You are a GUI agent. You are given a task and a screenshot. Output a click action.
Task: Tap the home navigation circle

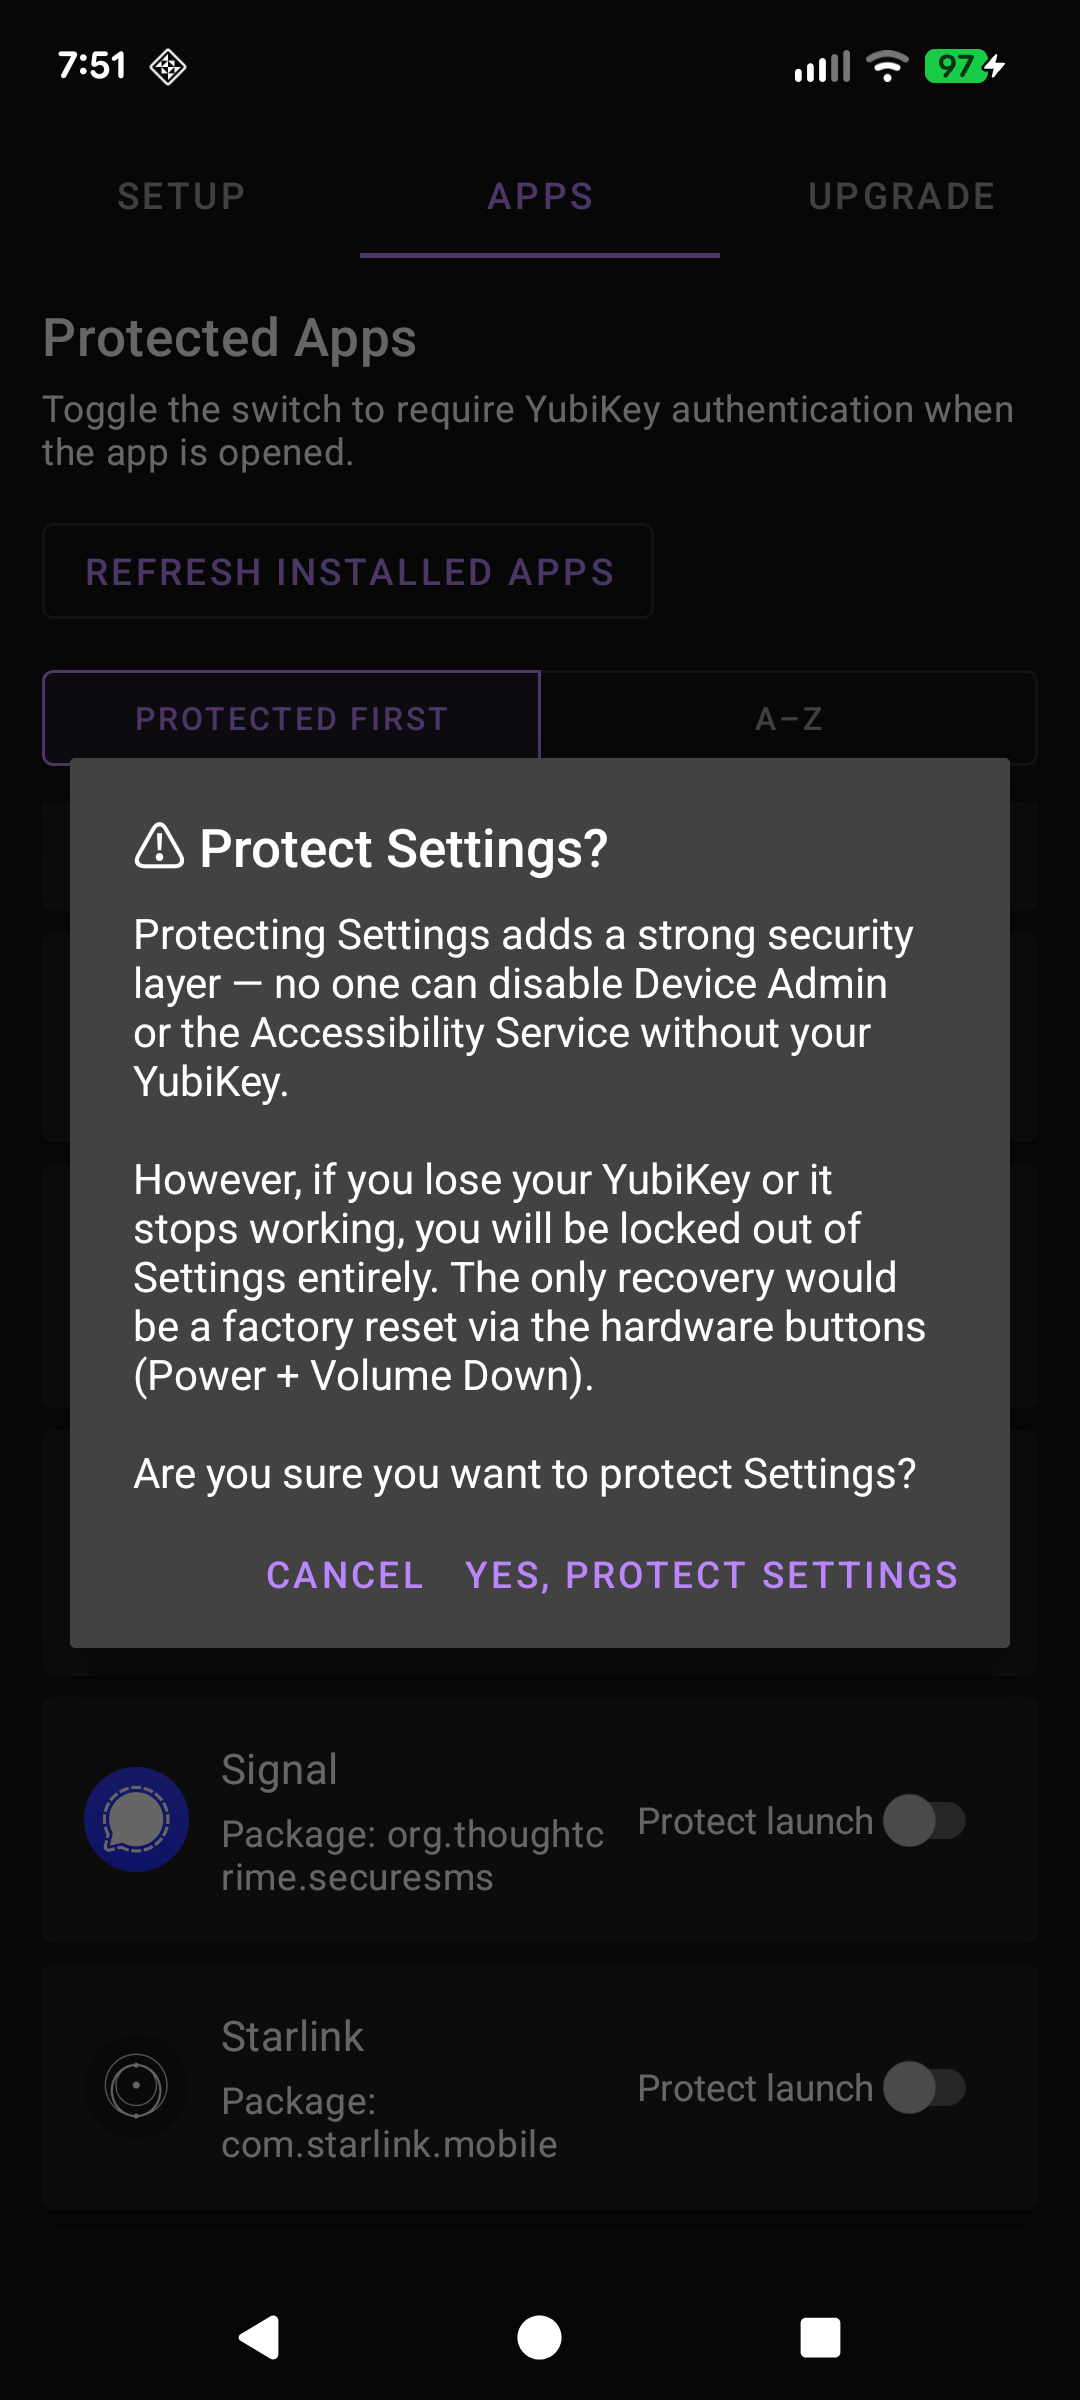pyautogui.click(x=539, y=2336)
